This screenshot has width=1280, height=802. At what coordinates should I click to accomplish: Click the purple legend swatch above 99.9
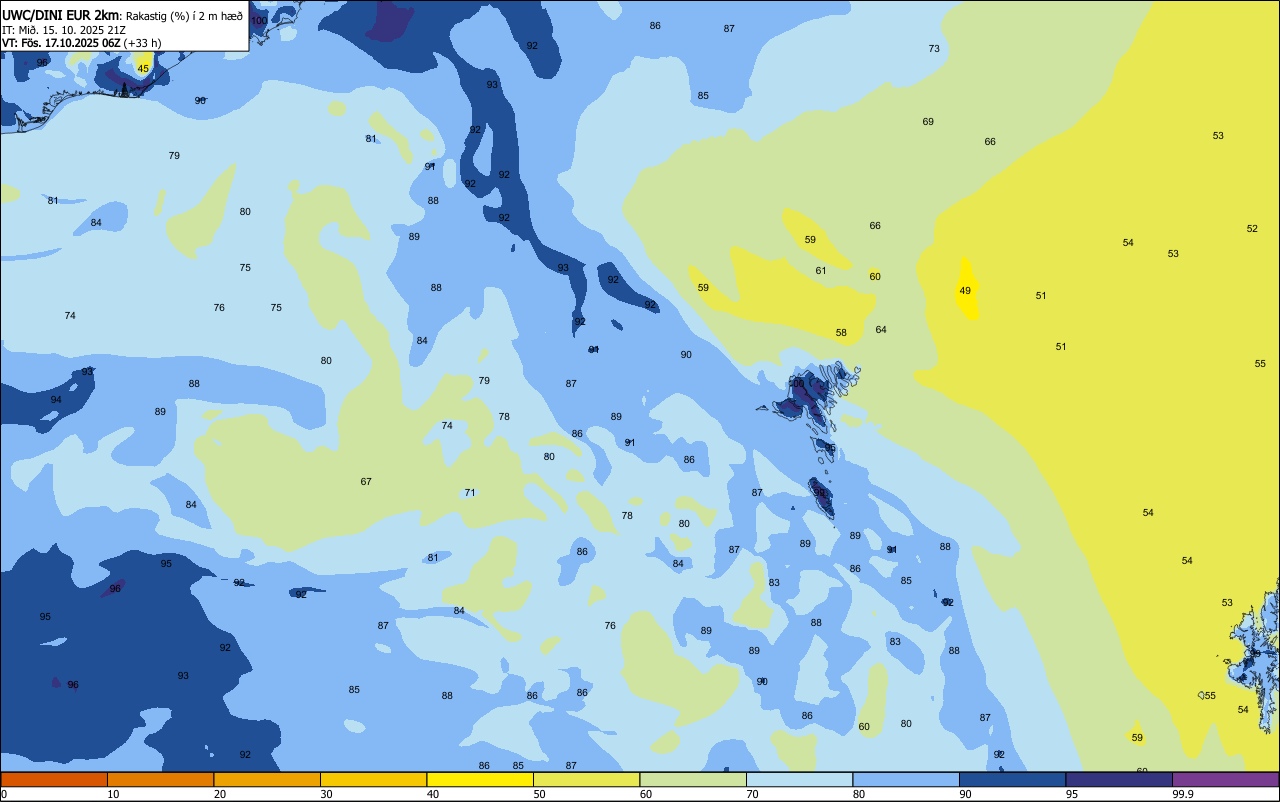coord(1225,779)
